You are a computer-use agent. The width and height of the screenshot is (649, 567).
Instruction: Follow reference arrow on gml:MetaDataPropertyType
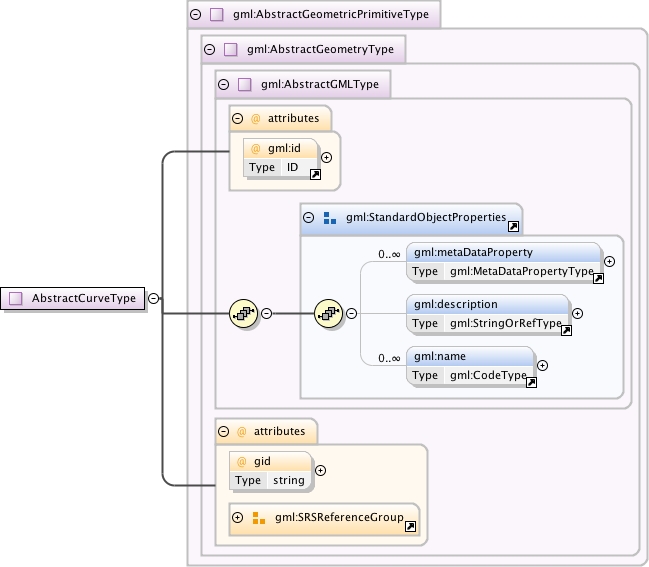point(598,279)
